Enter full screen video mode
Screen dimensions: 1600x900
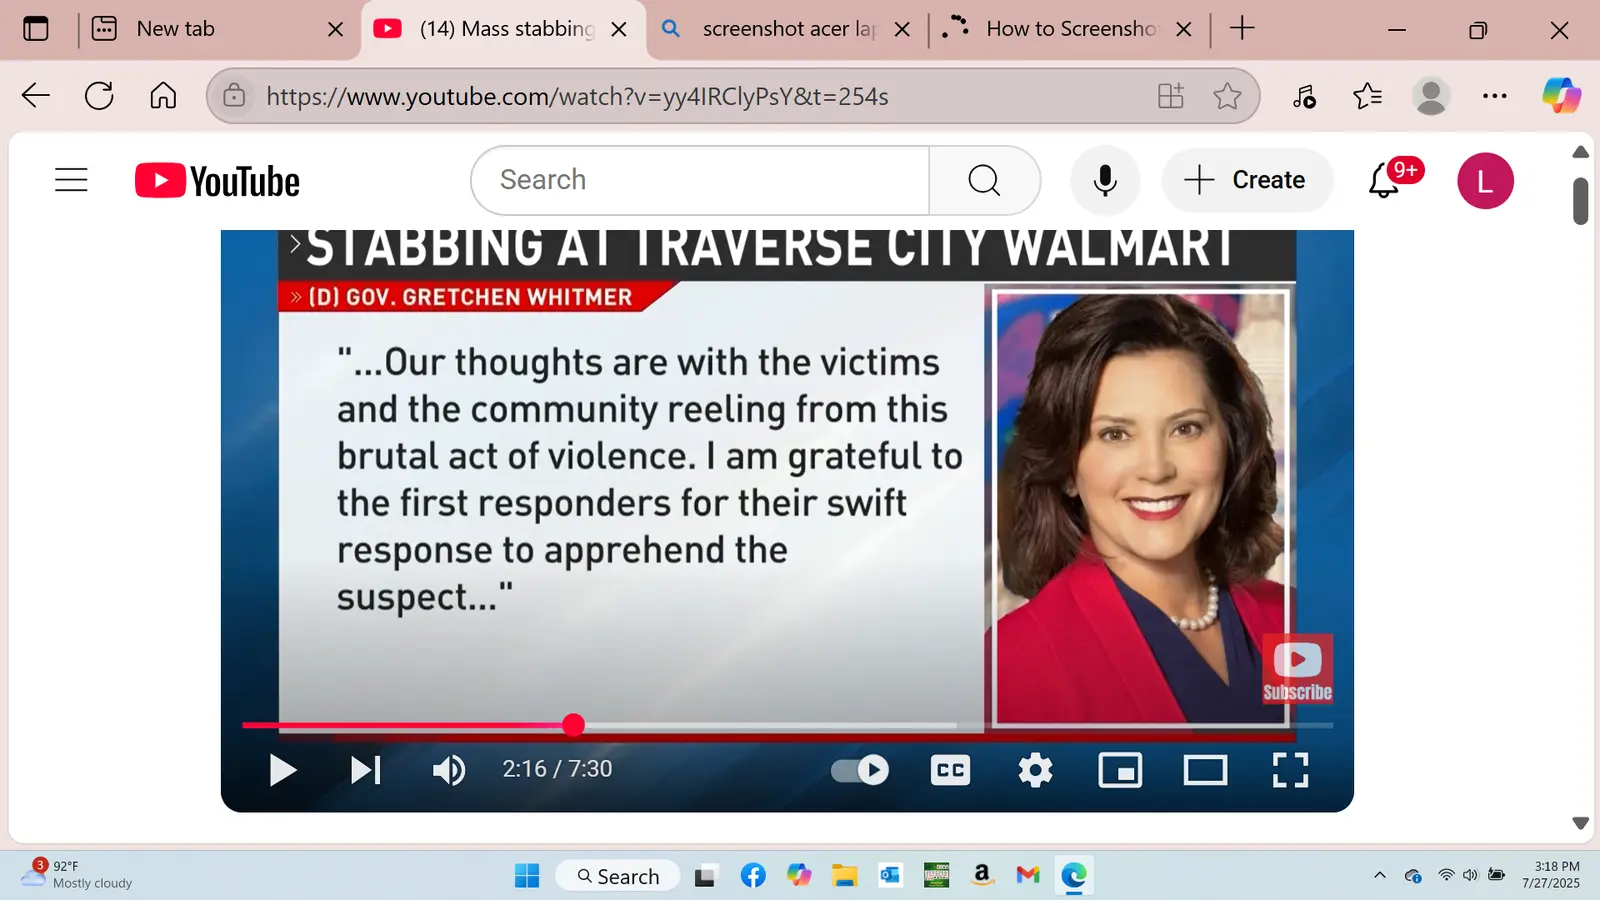coord(1290,770)
